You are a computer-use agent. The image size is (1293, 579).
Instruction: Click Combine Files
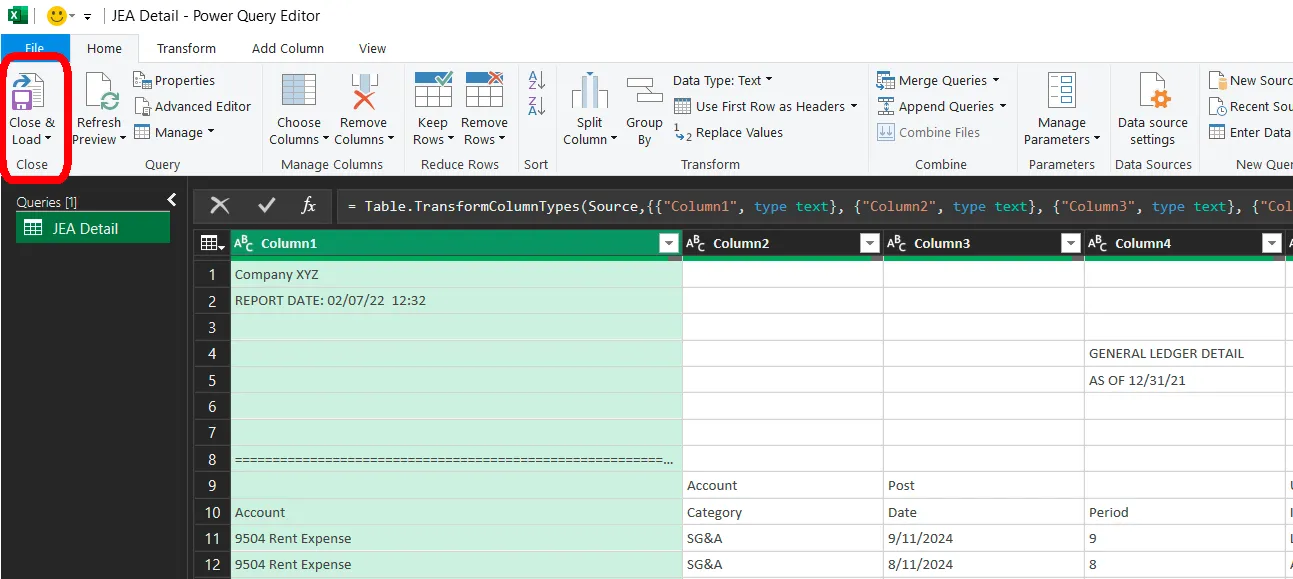point(928,132)
